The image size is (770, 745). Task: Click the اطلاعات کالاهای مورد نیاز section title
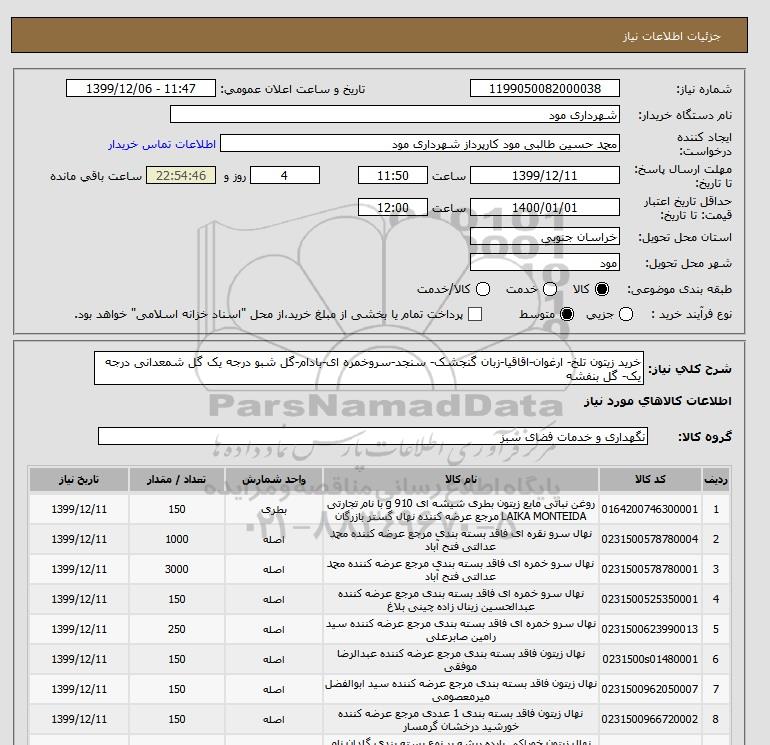click(658, 401)
